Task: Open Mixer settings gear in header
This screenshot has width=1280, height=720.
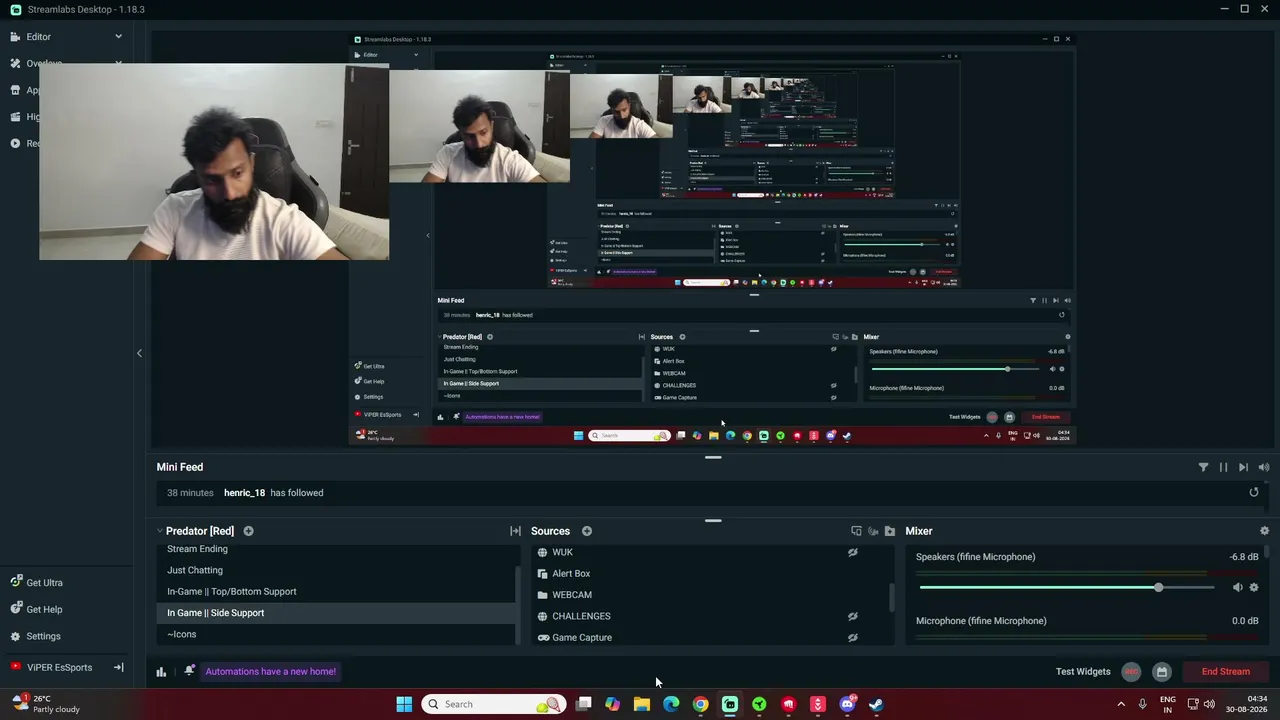Action: point(1264,531)
